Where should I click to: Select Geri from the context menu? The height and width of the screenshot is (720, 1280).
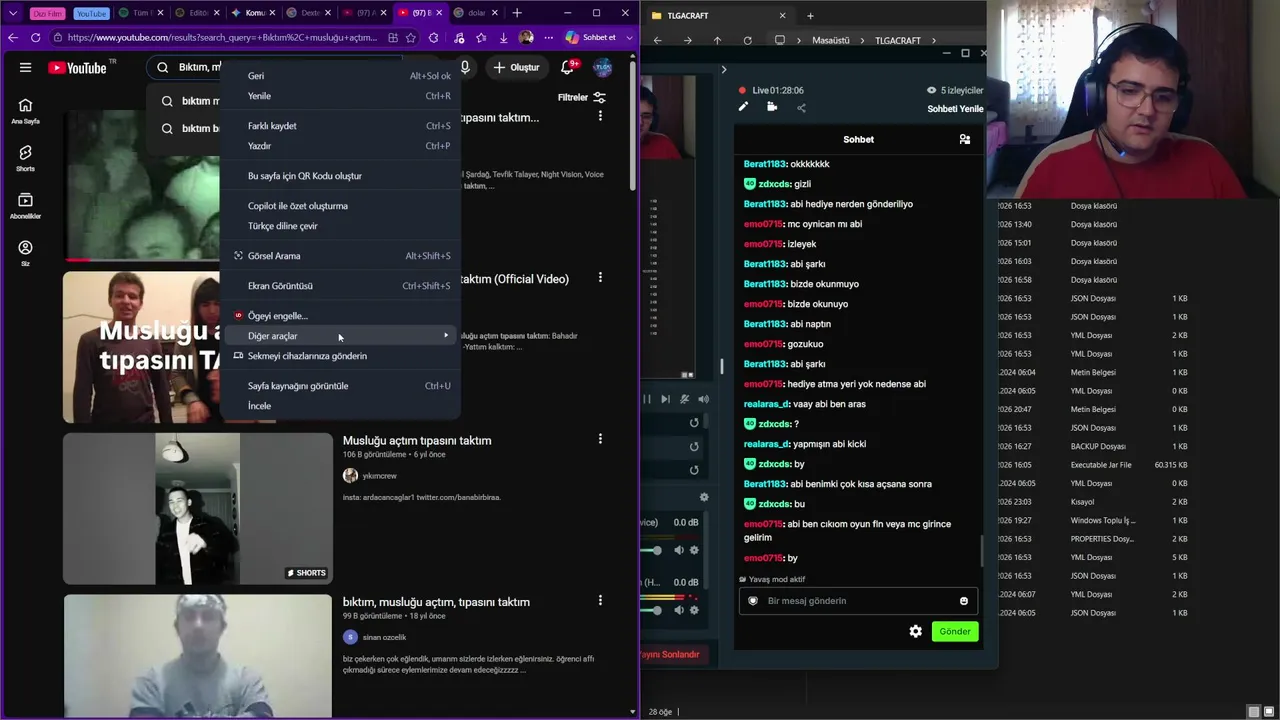(x=340, y=76)
